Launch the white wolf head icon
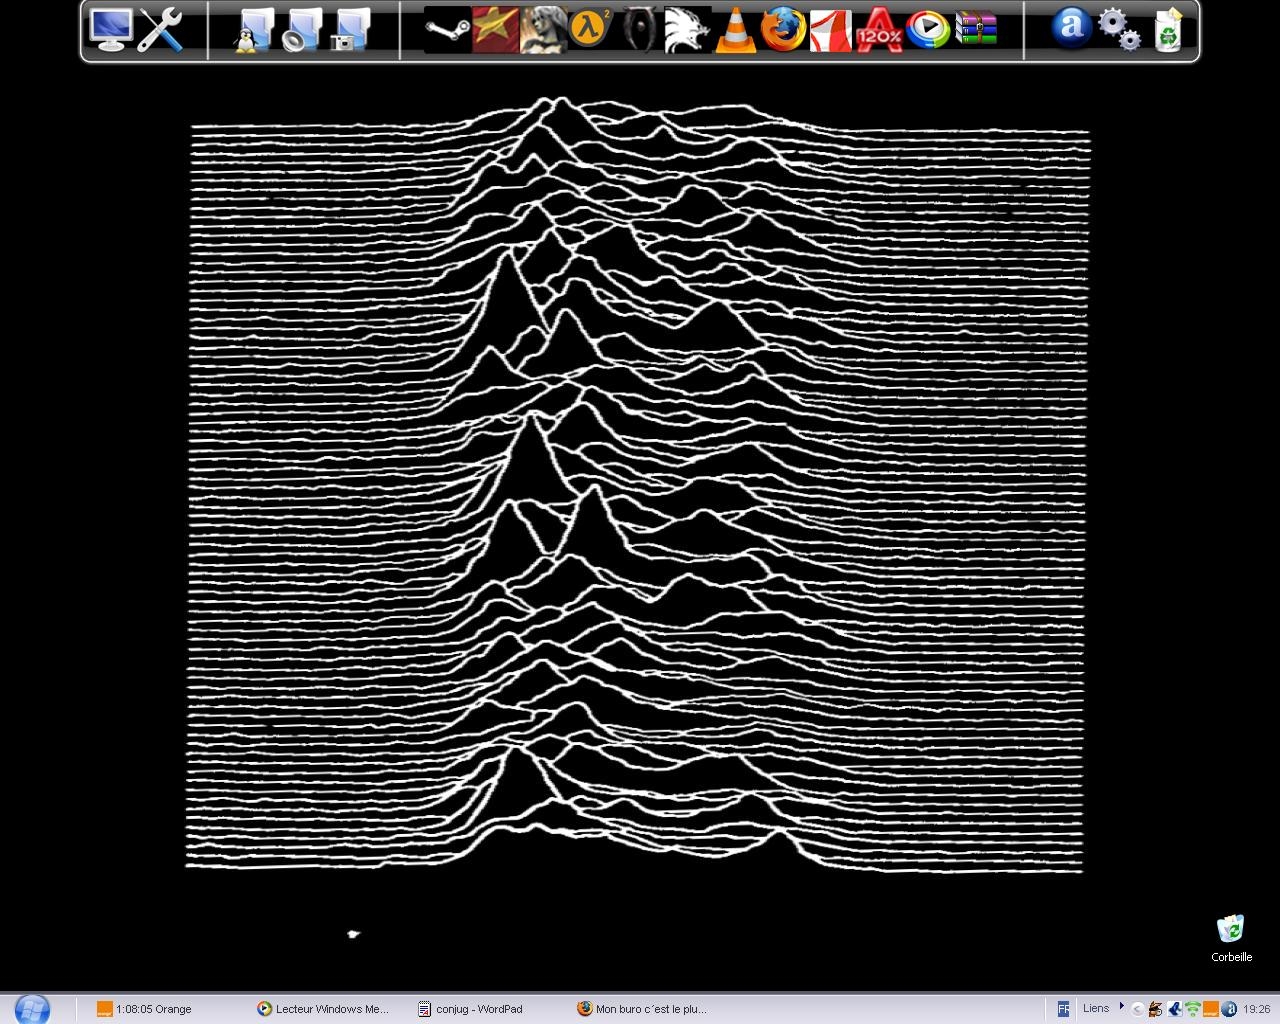The width and height of the screenshot is (1280, 1024). [688, 30]
